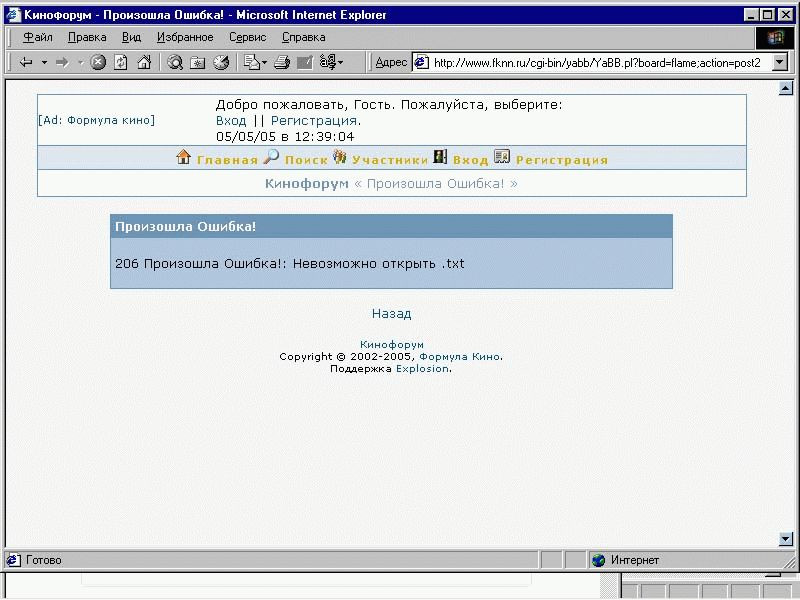Click the Print toolbar icon
Image resolution: width=800 pixels, height=600 pixels.
(282, 63)
